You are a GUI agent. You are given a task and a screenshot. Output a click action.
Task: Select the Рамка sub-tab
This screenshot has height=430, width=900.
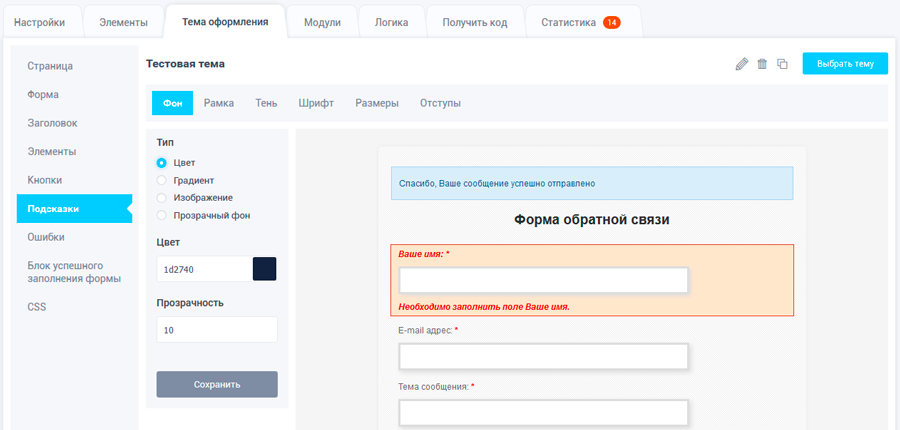pos(219,103)
